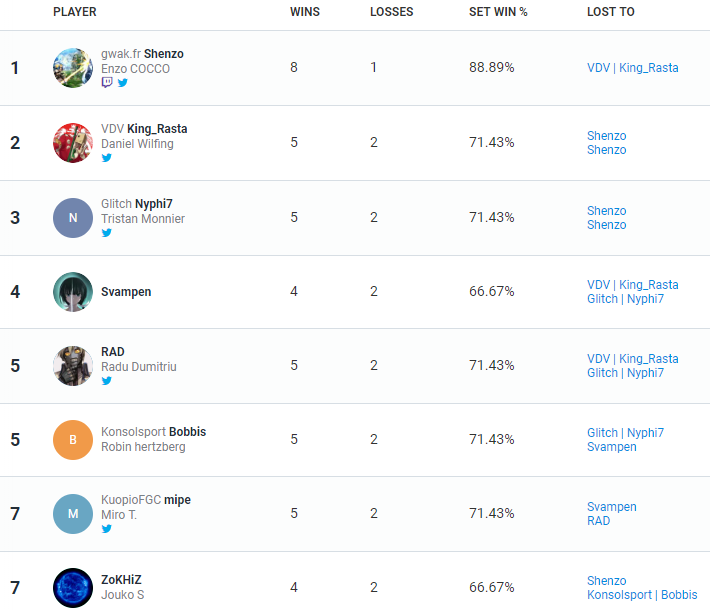Open Shenzo's Twitch channel icon

[x=107, y=82]
